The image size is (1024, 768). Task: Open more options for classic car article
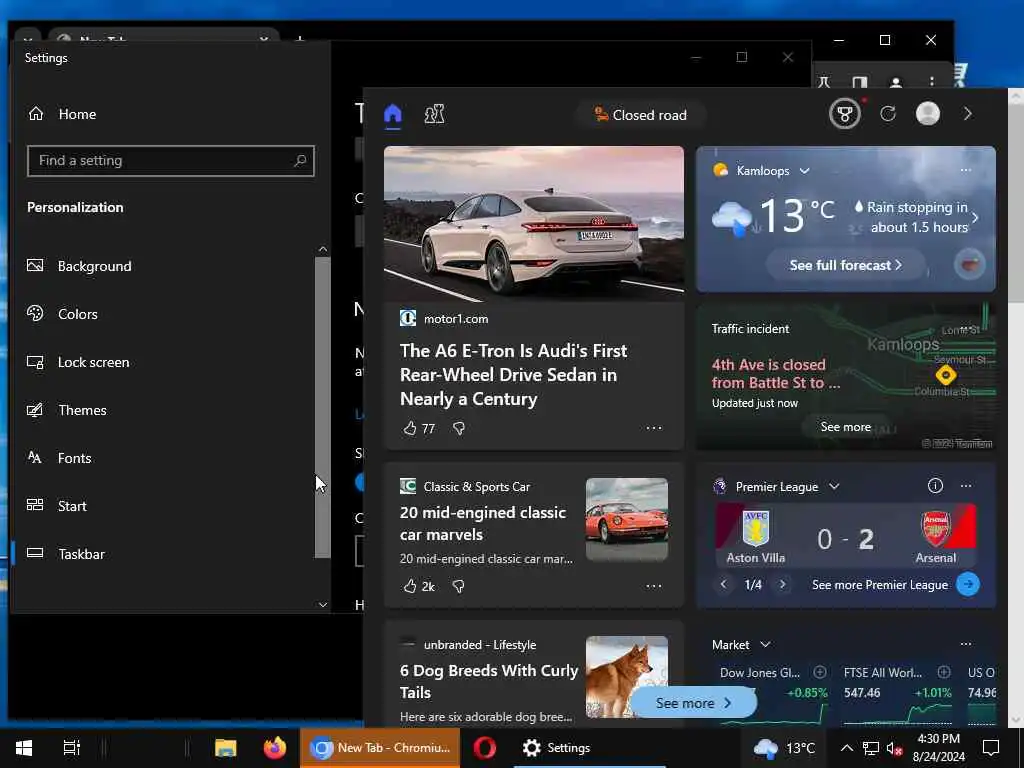coord(654,586)
